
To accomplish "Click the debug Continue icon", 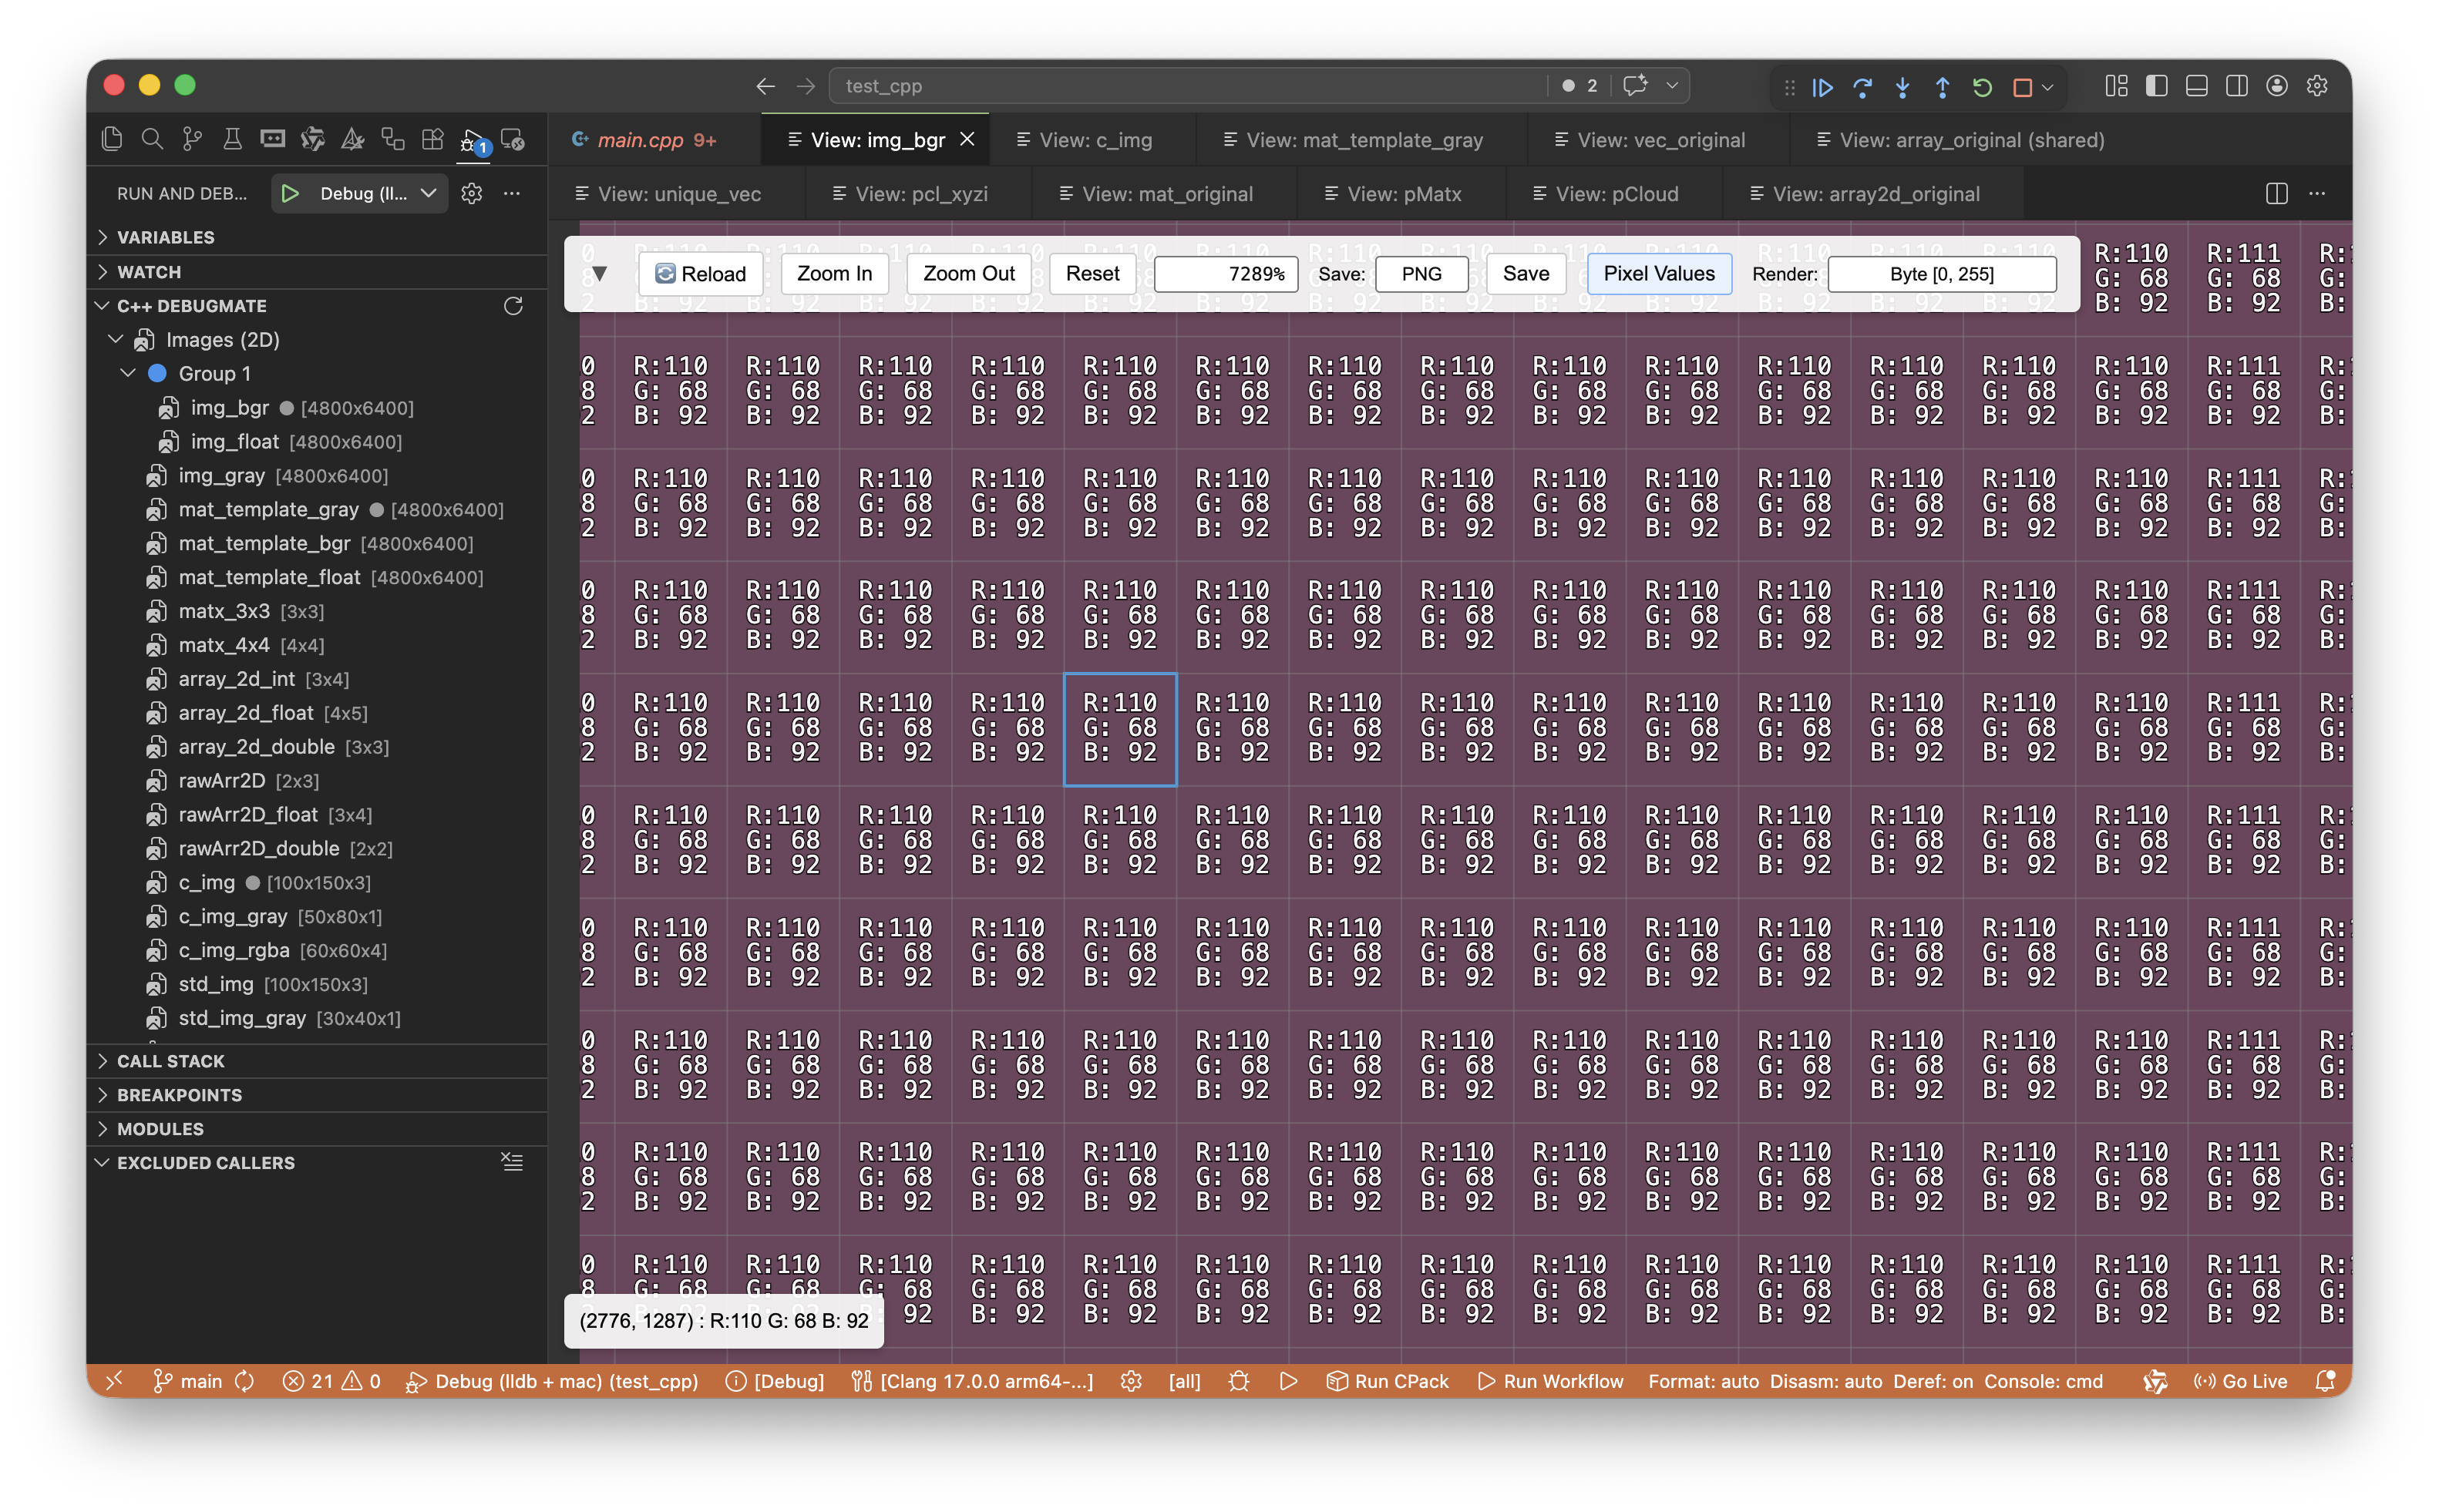I will point(1822,87).
